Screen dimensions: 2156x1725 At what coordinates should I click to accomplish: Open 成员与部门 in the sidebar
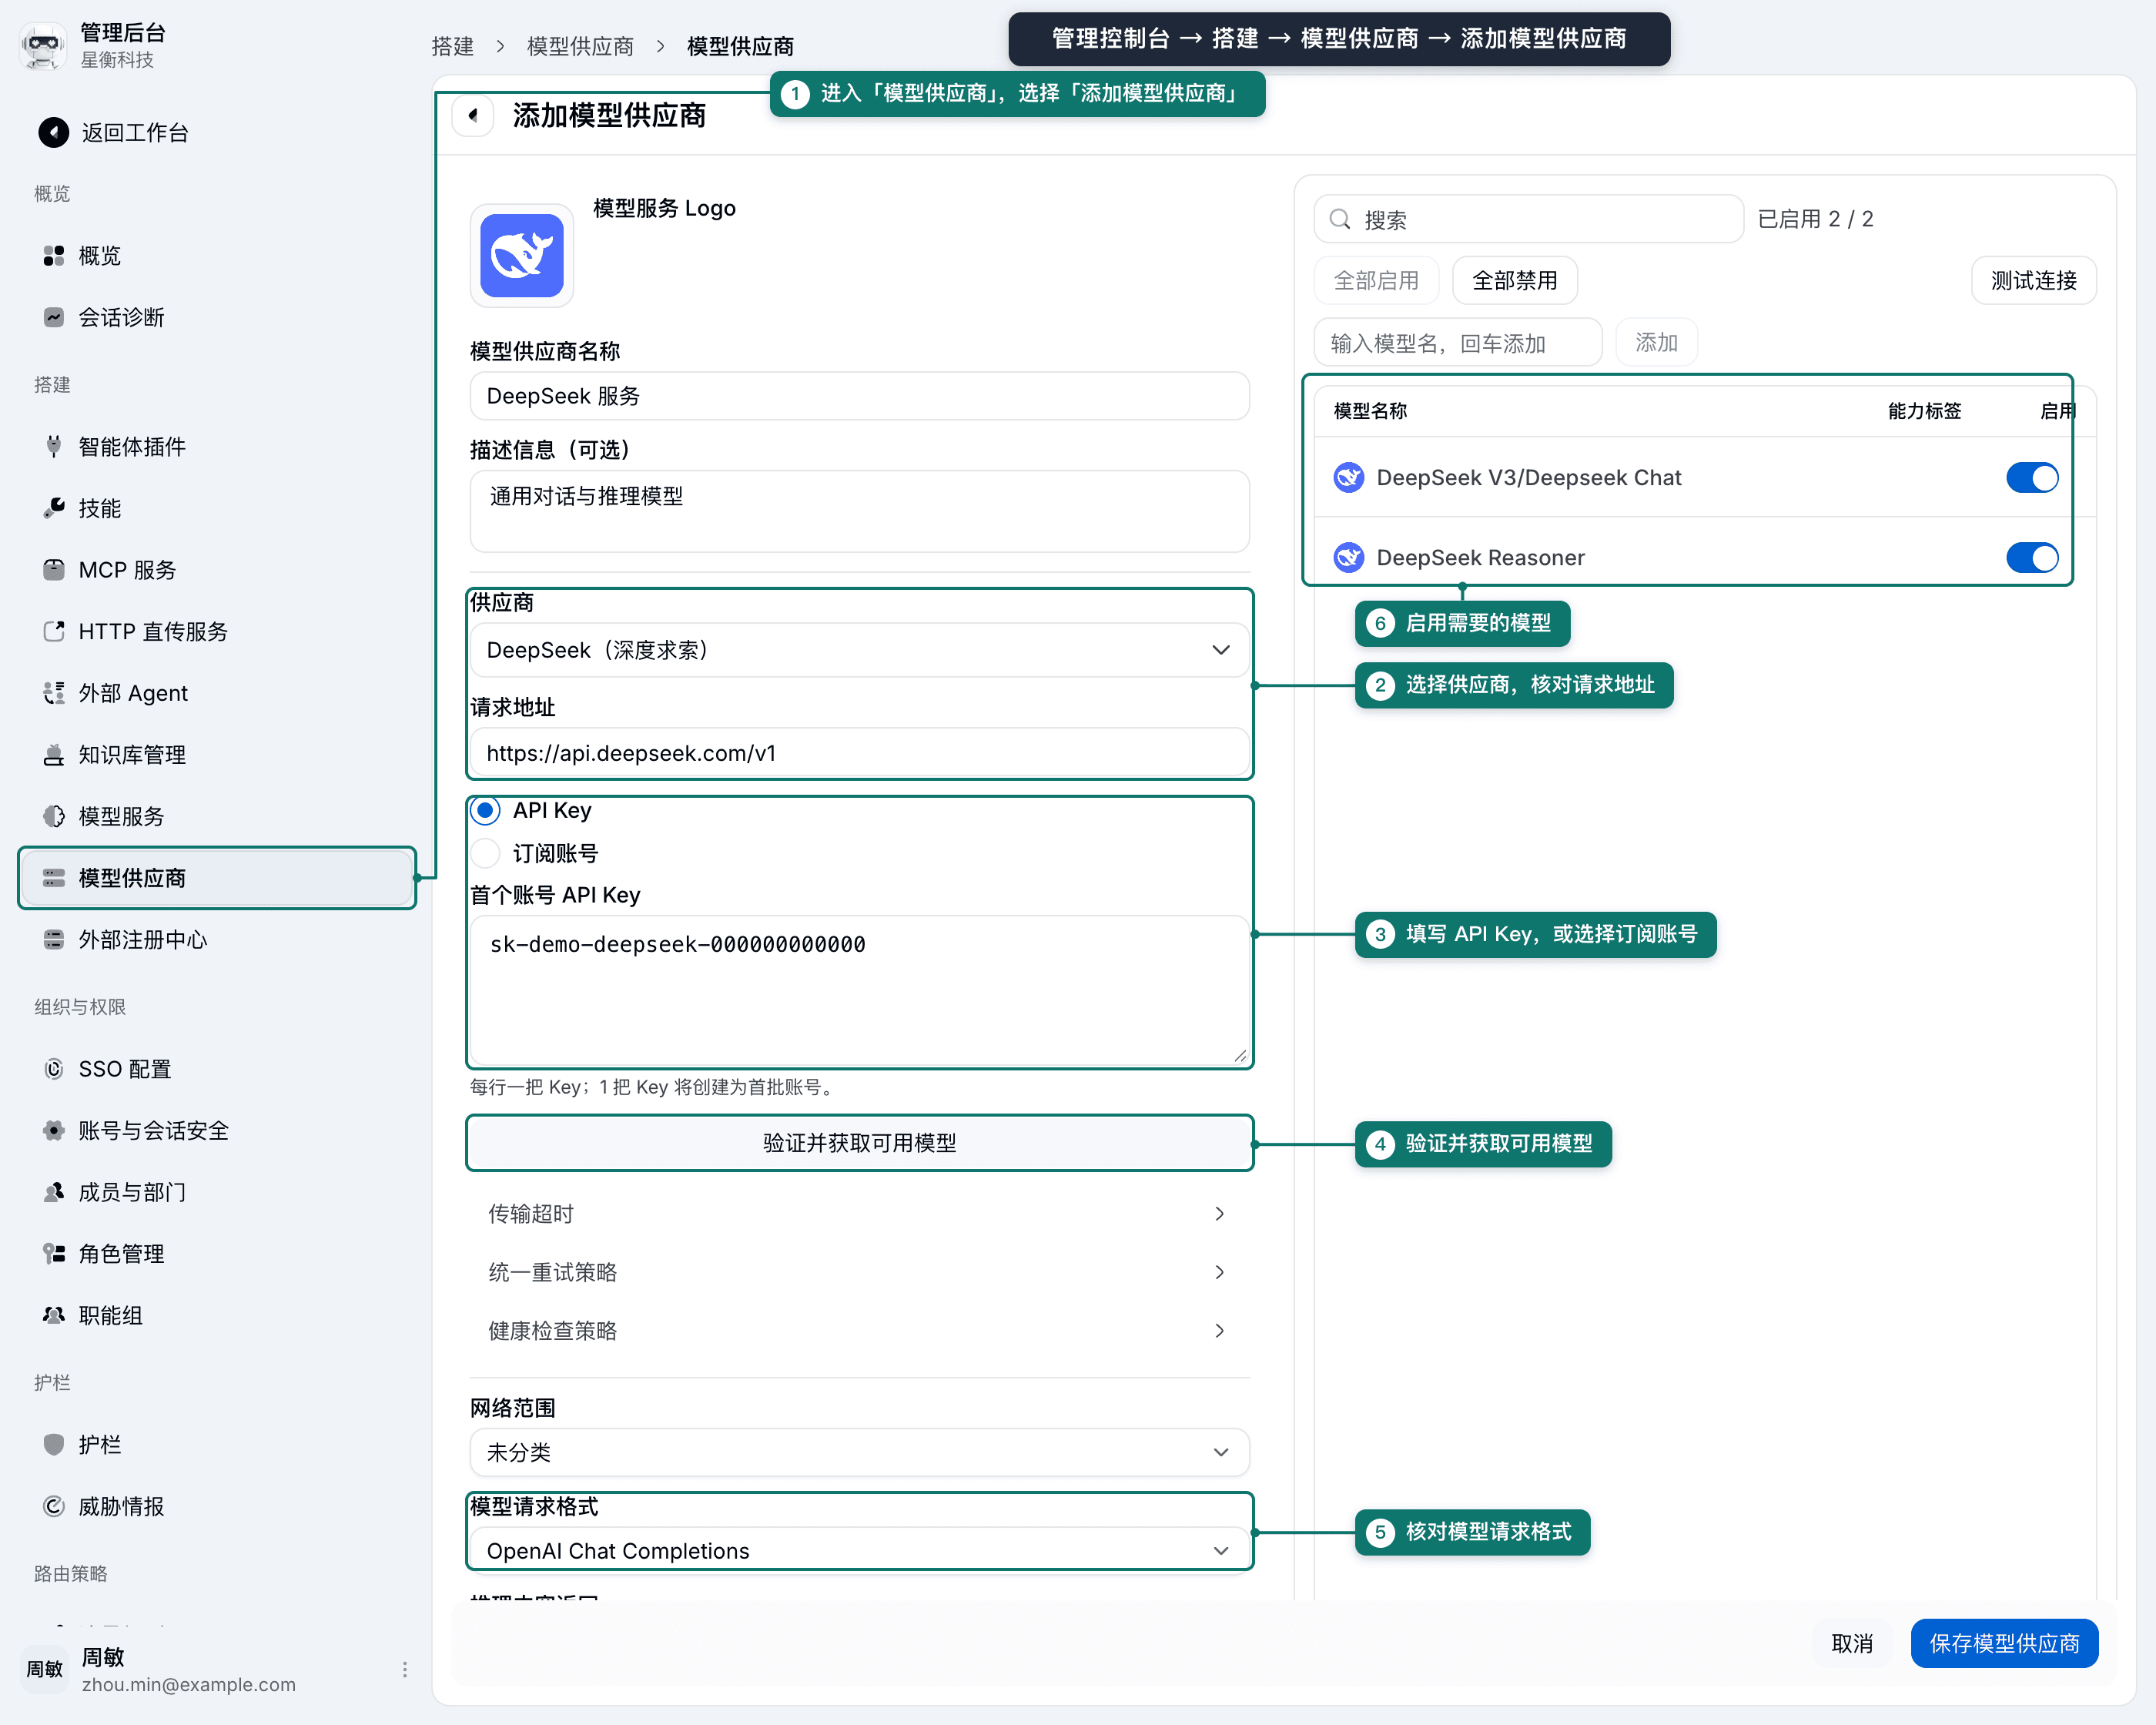coord(217,1192)
